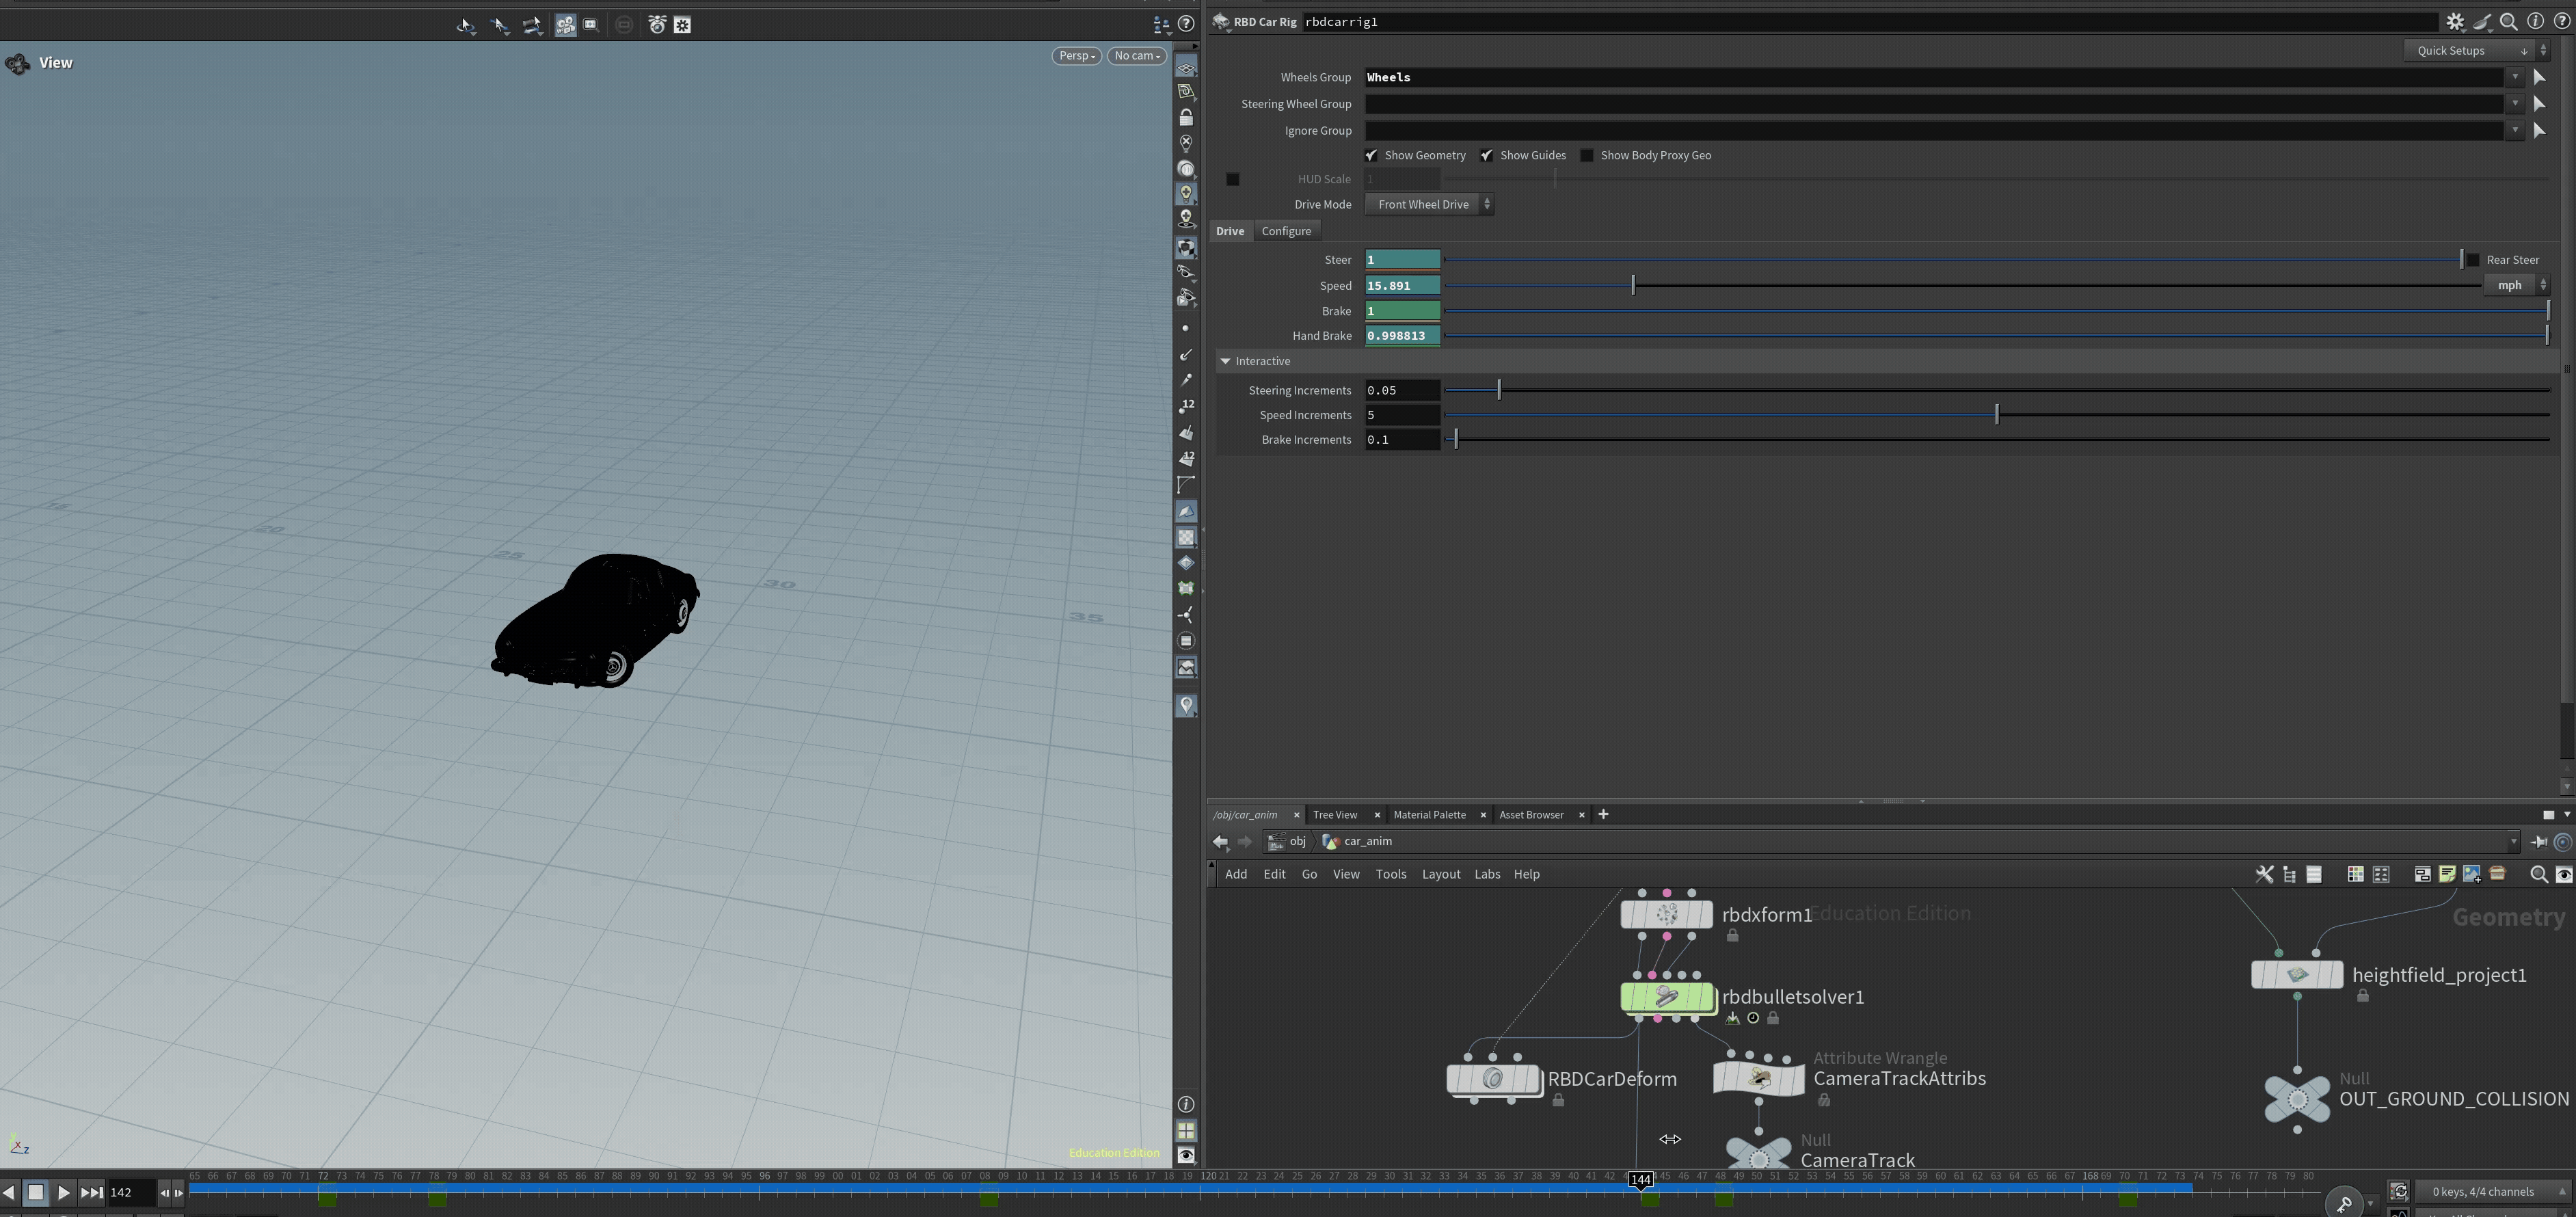Click the rbdbulletsolver1 node icon
This screenshot has width=2576, height=1217.
[1666, 997]
